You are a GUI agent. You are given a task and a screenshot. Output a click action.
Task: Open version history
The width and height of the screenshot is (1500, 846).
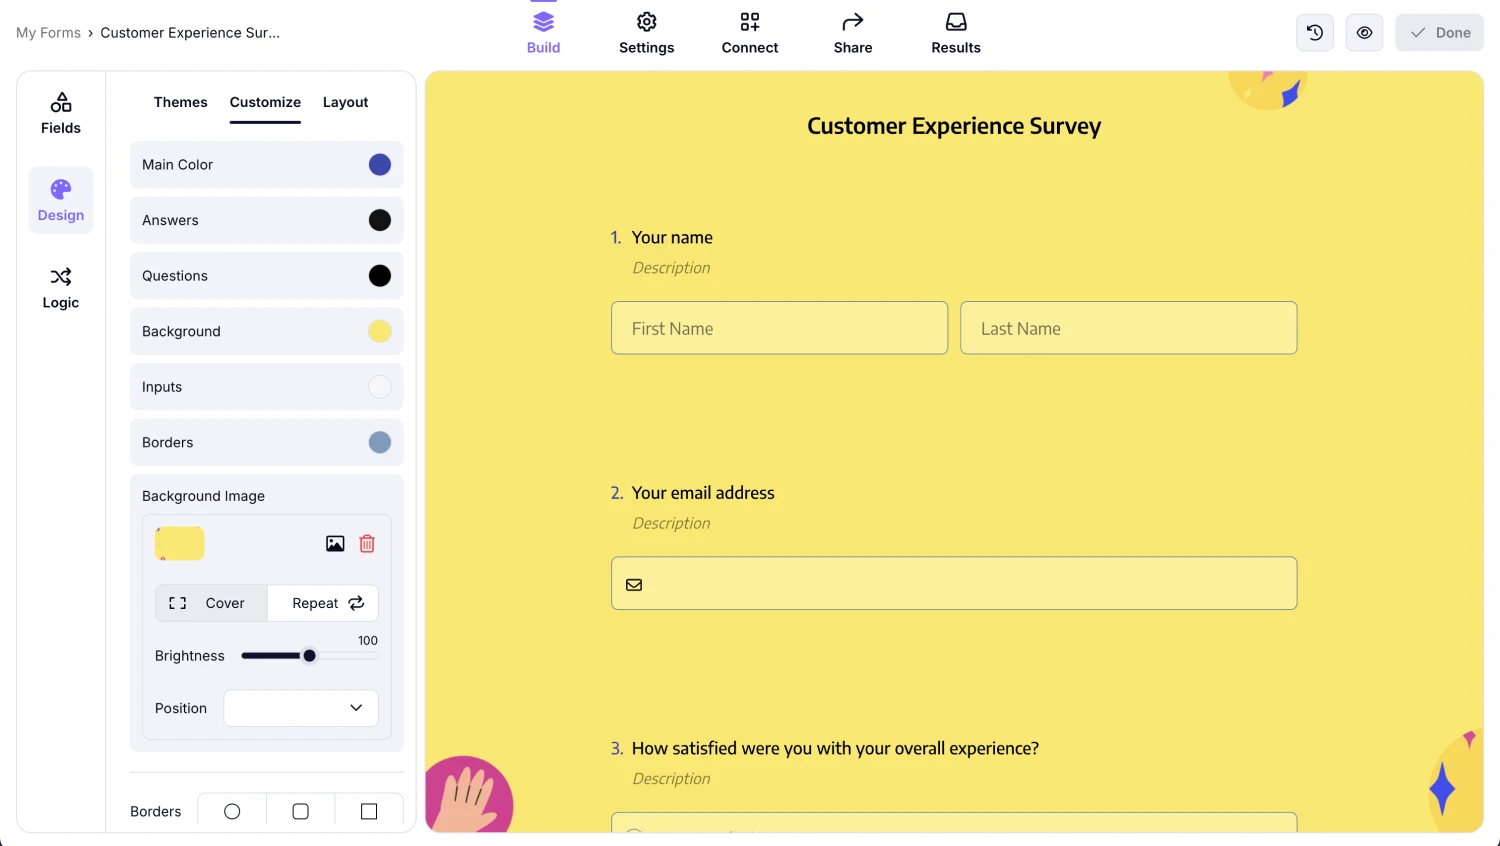(1314, 32)
